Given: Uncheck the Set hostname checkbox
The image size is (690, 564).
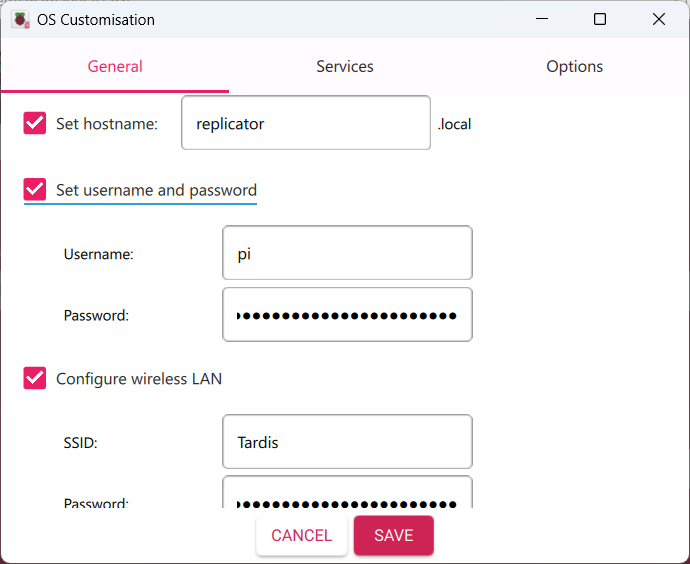Looking at the screenshot, I should (x=35, y=123).
